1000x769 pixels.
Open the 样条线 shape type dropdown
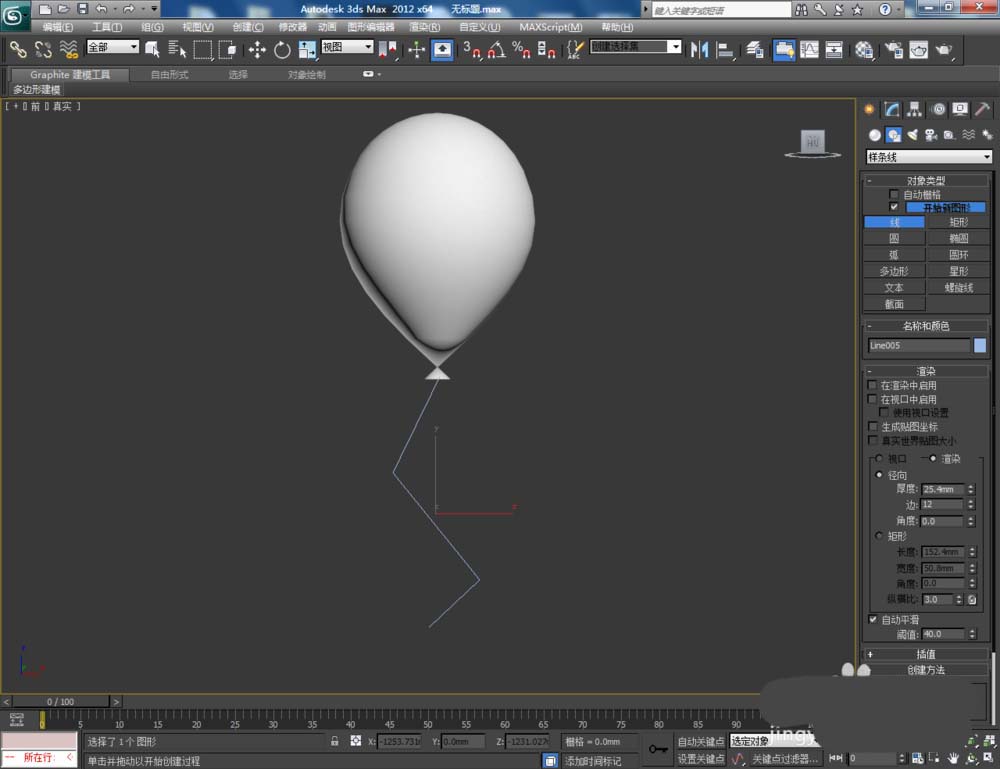tap(928, 157)
